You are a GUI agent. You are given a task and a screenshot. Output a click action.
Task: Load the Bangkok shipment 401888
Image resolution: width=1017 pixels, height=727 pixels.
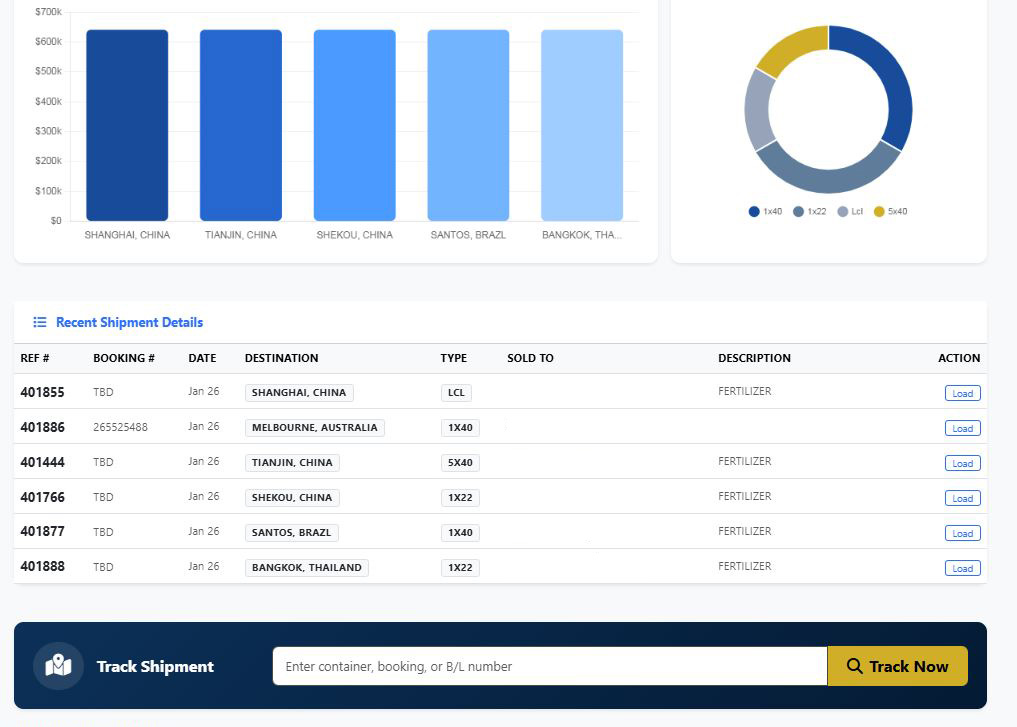pyautogui.click(x=962, y=568)
